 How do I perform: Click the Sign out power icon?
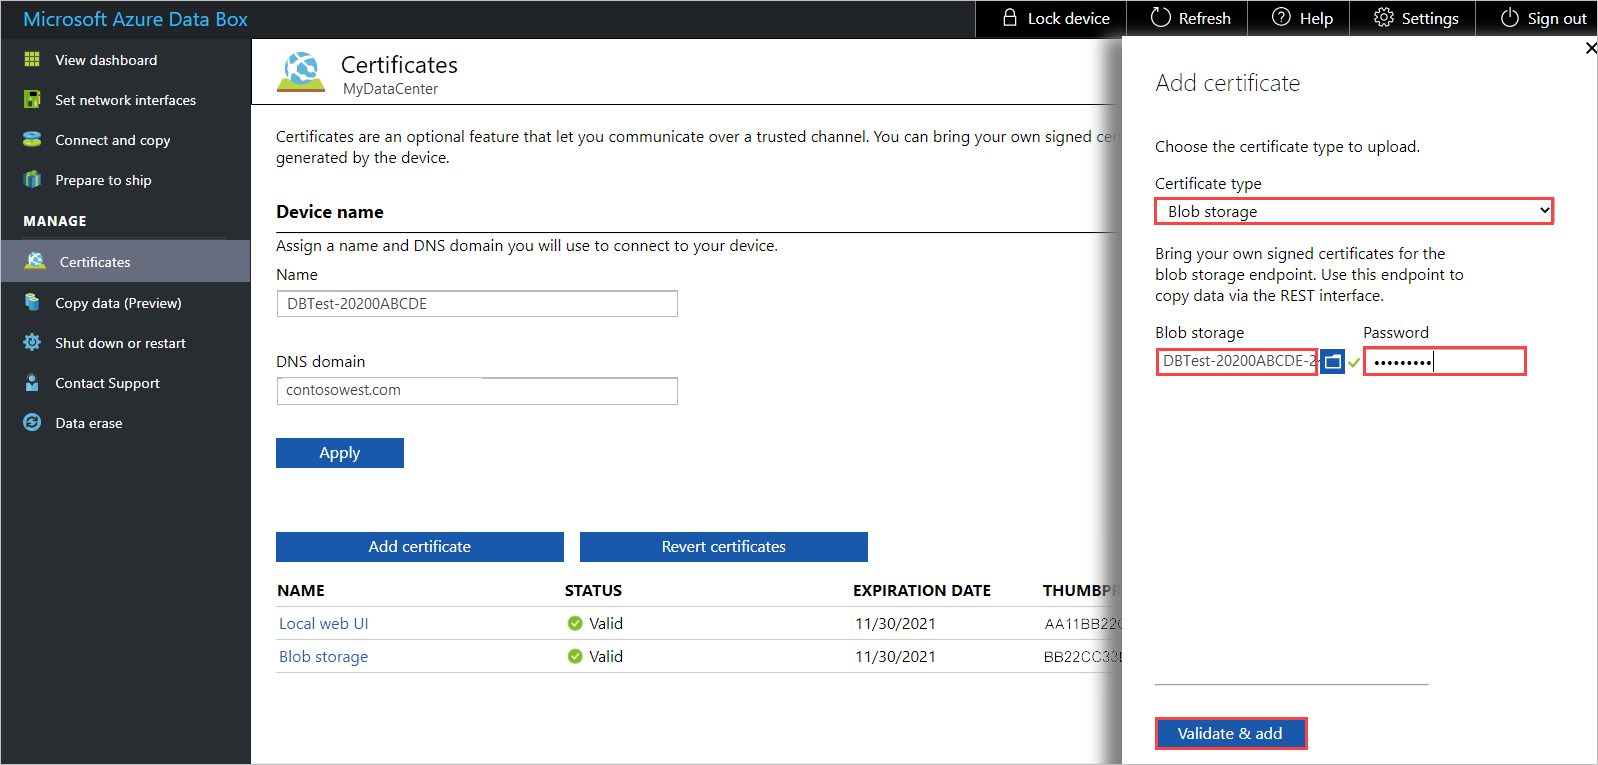1509,18
